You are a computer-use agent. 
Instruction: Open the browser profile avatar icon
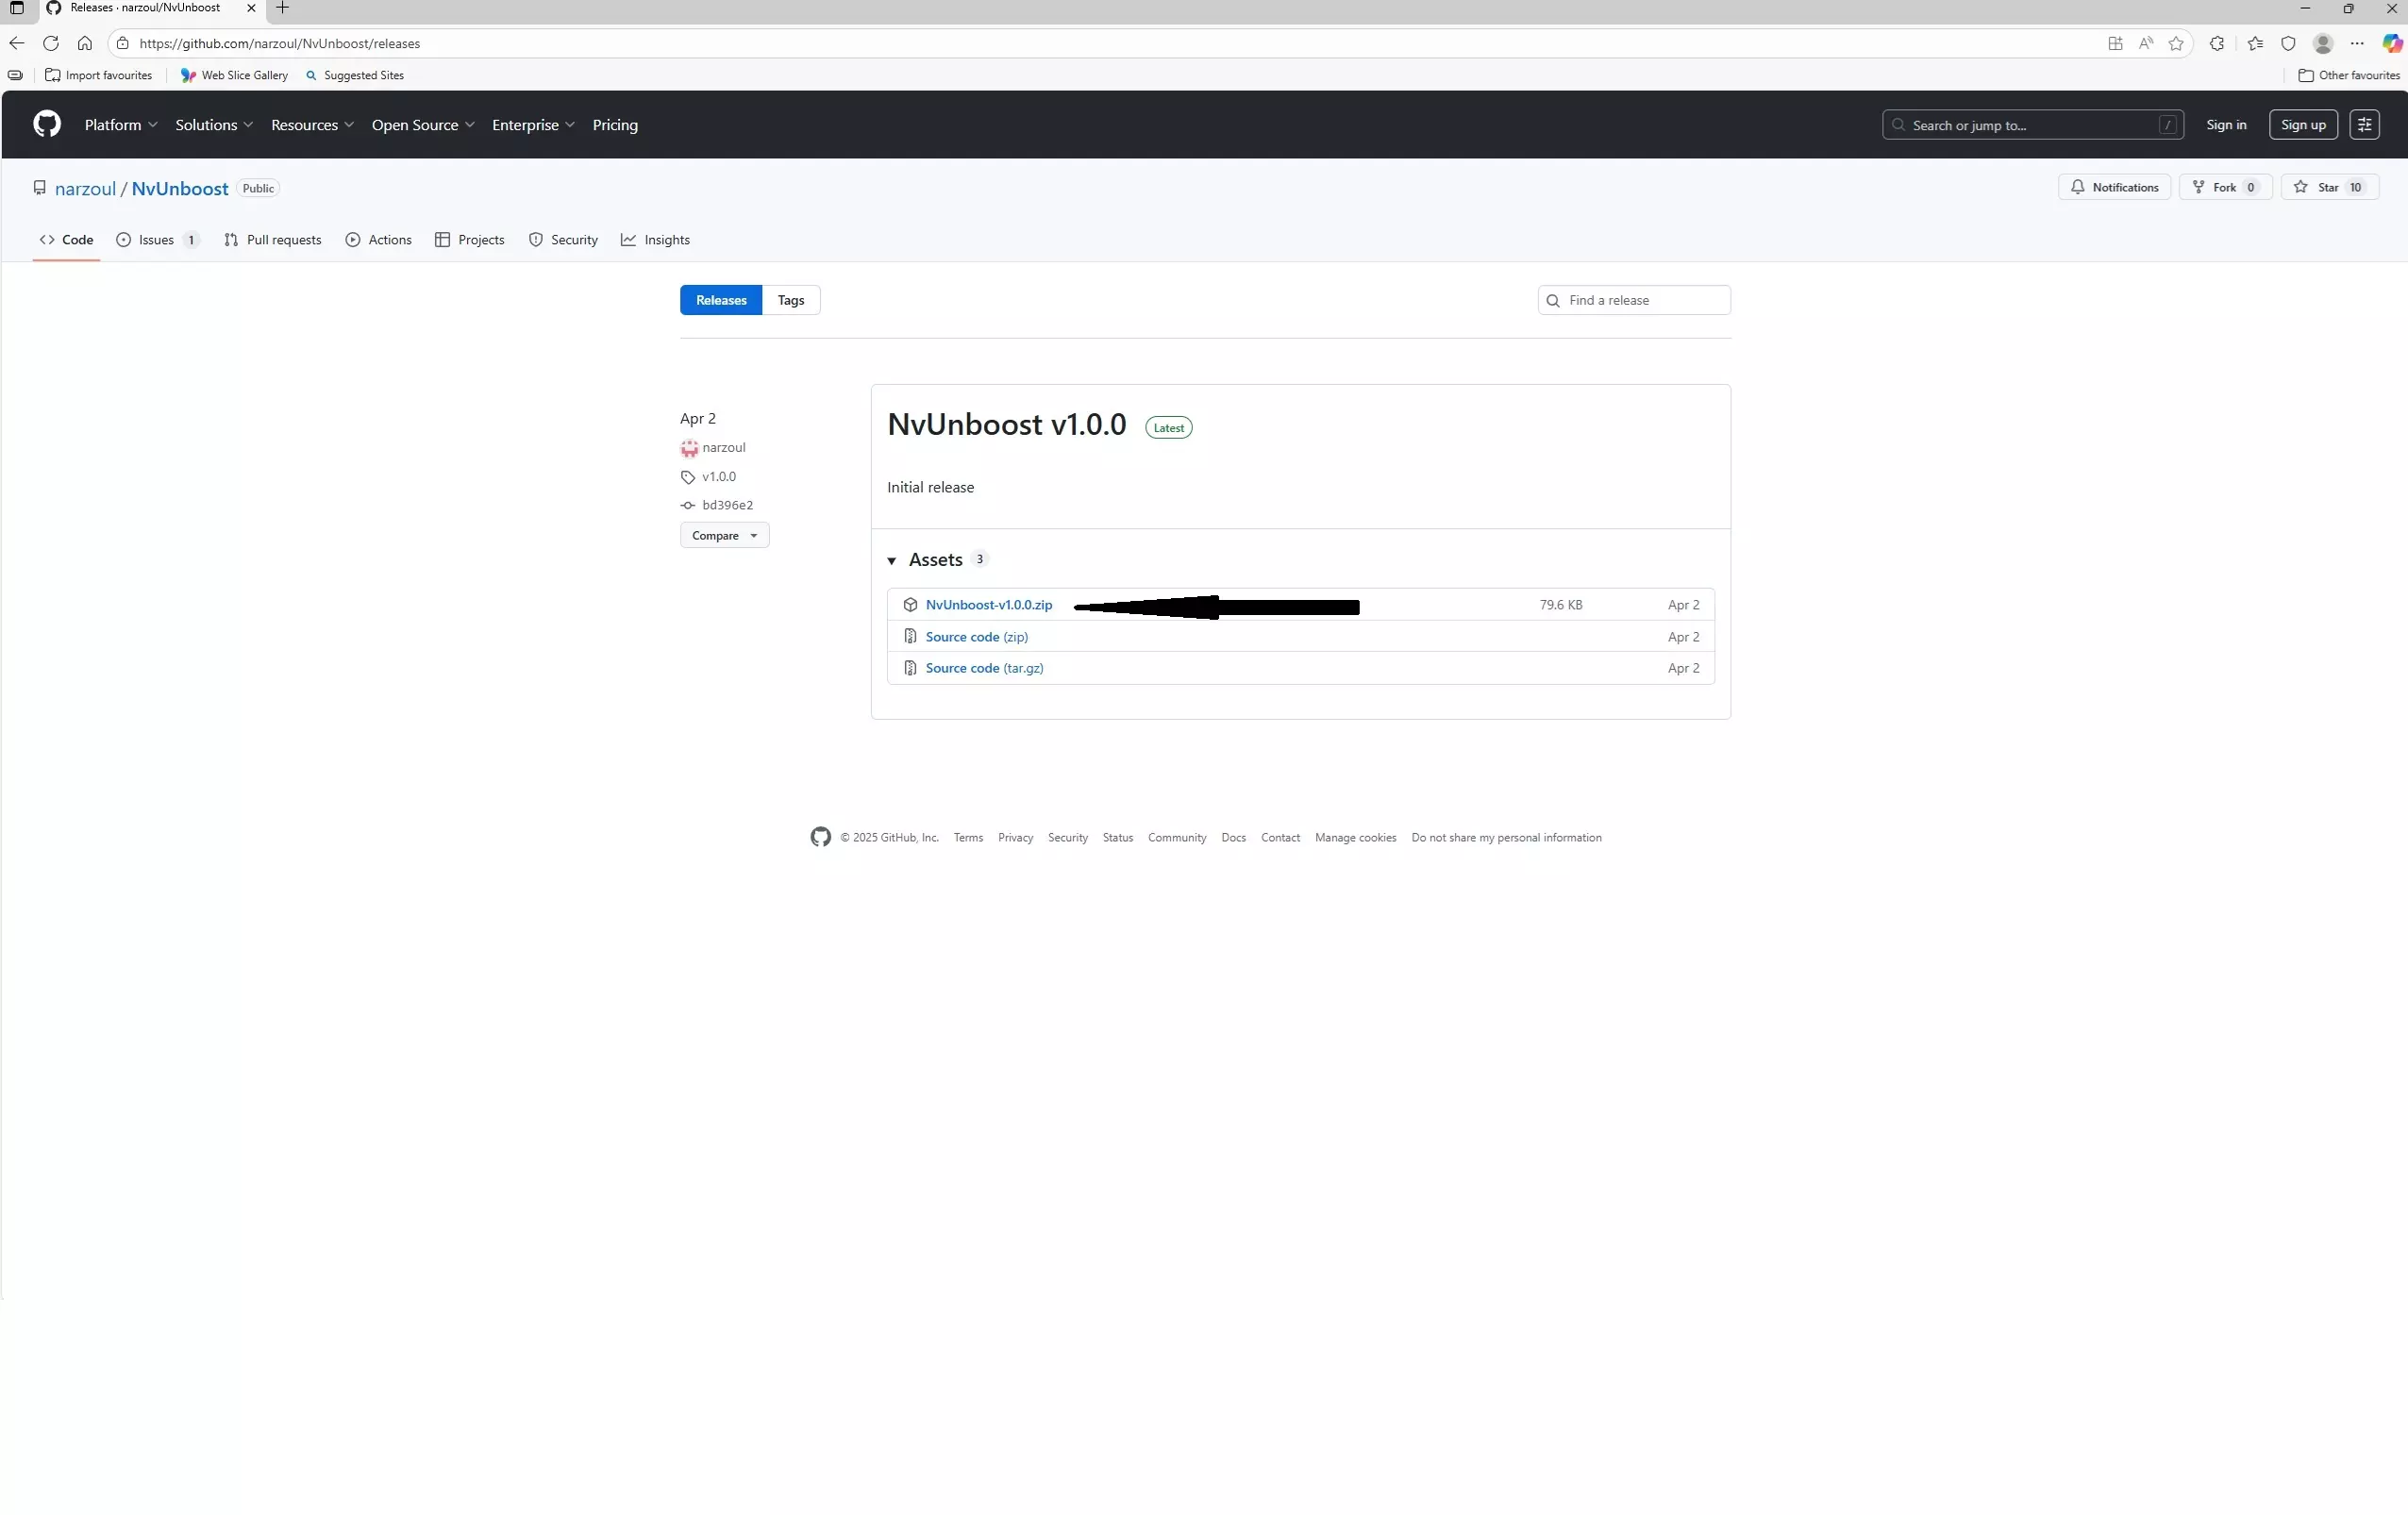coord(2323,43)
